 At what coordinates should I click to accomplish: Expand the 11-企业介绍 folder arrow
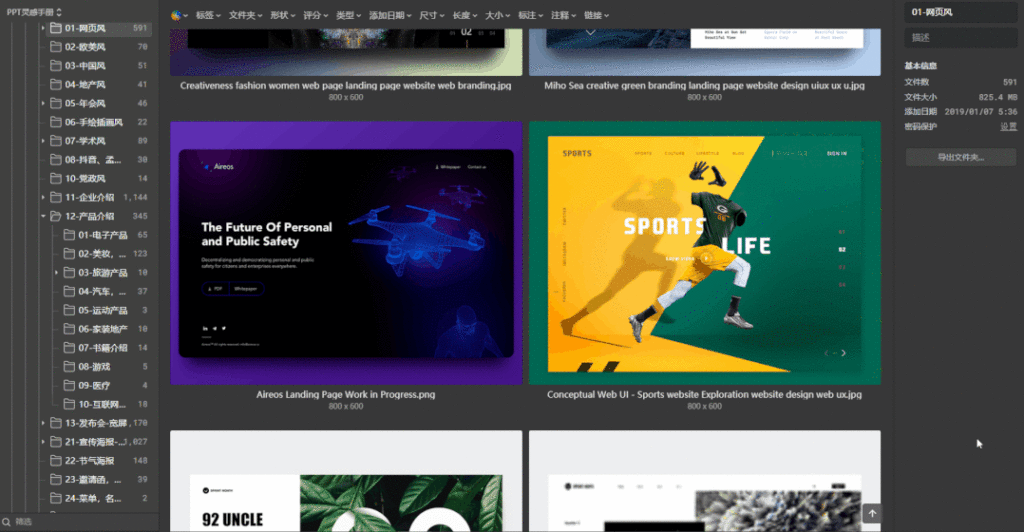tap(43, 198)
